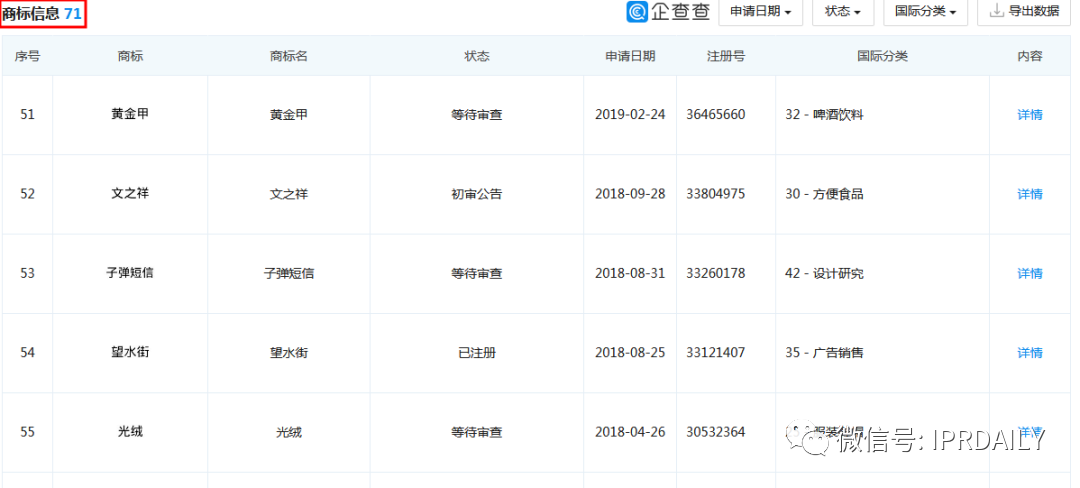This screenshot has height=488, width=1080.
Task: Click application date 2018-08-25
Action: coord(630,352)
